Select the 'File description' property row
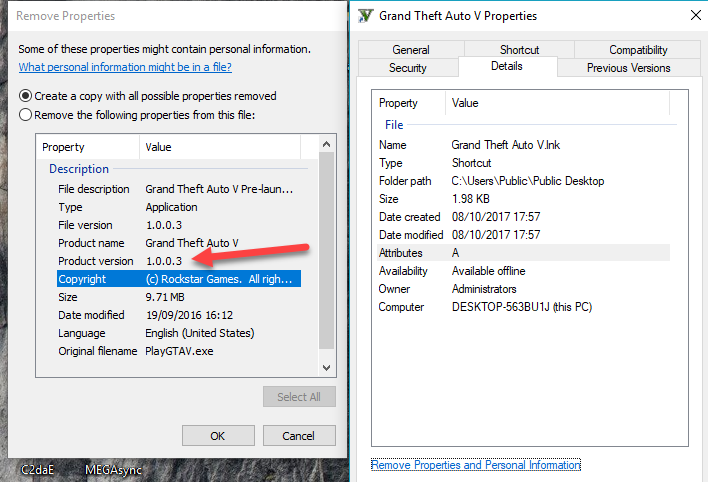The width and height of the screenshot is (708, 482). tap(179, 189)
